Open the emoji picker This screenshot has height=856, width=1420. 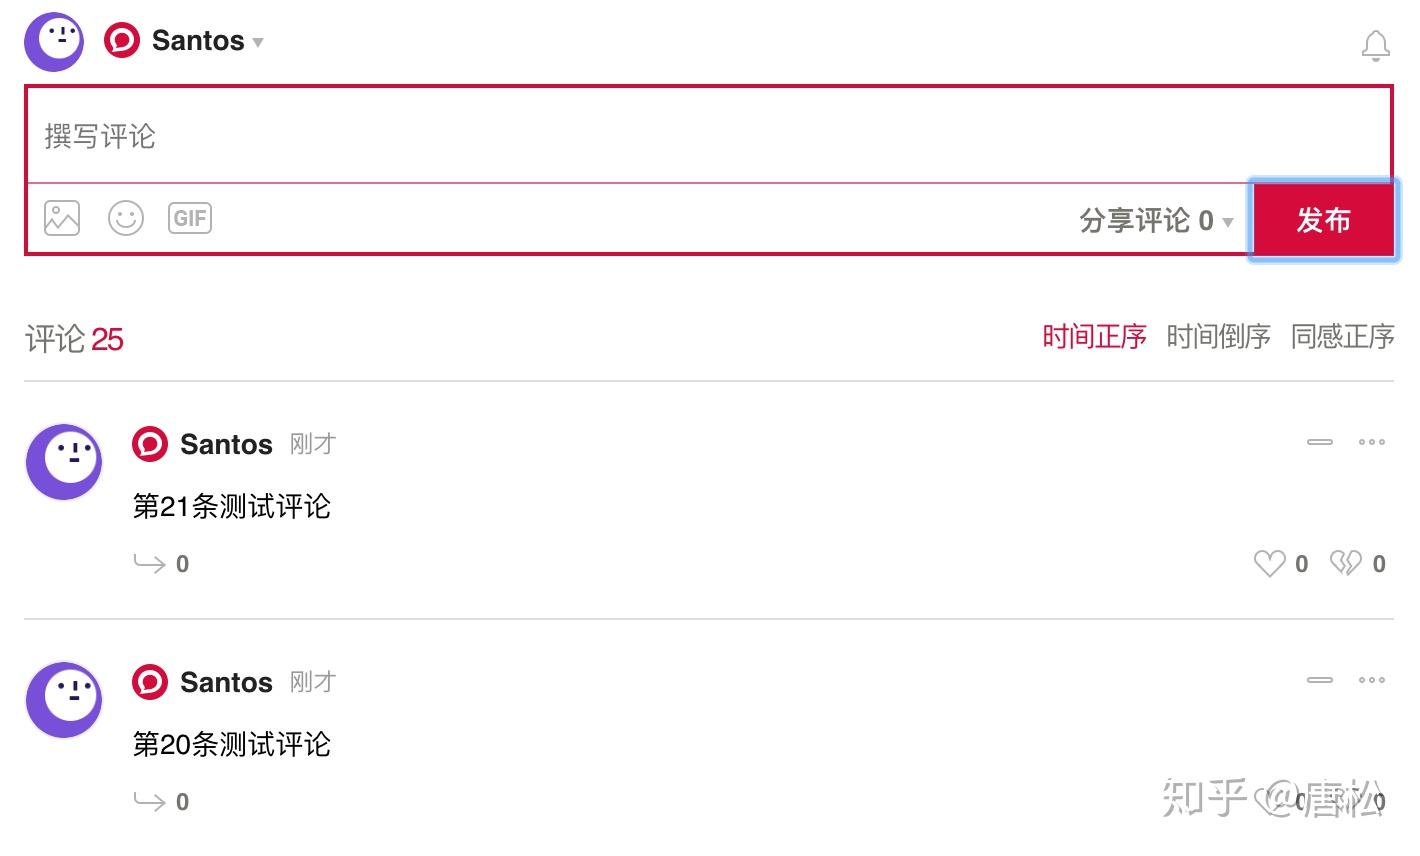click(x=126, y=218)
